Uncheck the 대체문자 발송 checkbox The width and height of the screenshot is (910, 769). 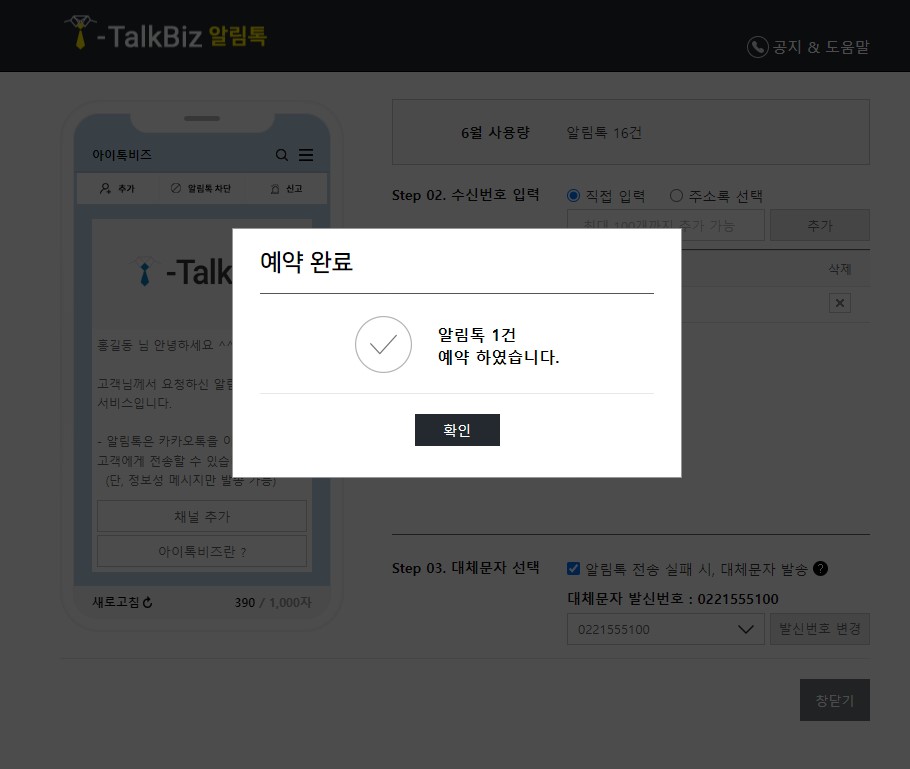573,569
